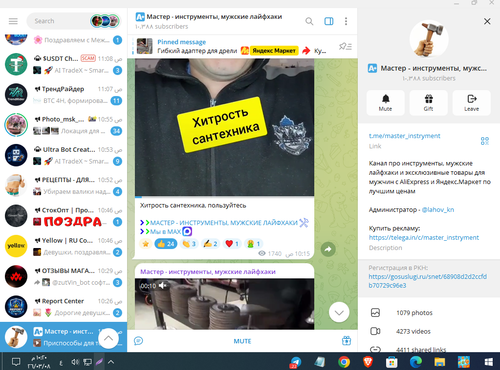Forward the Хитрость сантехника post
500x370 pixels.
tap(328, 249)
